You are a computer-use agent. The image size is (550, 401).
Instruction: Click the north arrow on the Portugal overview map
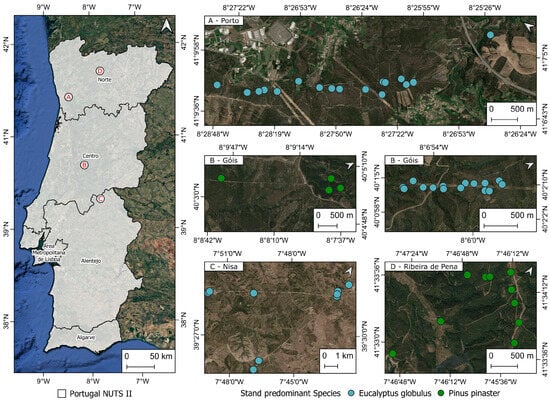click(x=166, y=26)
